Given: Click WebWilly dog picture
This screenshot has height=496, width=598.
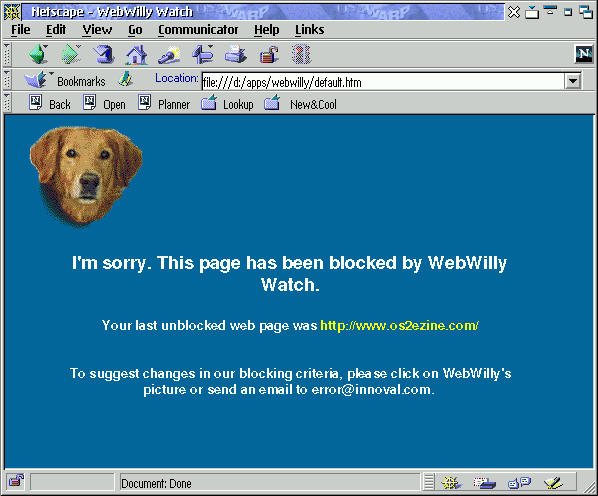Looking at the screenshot, I should (x=86, y=177).
